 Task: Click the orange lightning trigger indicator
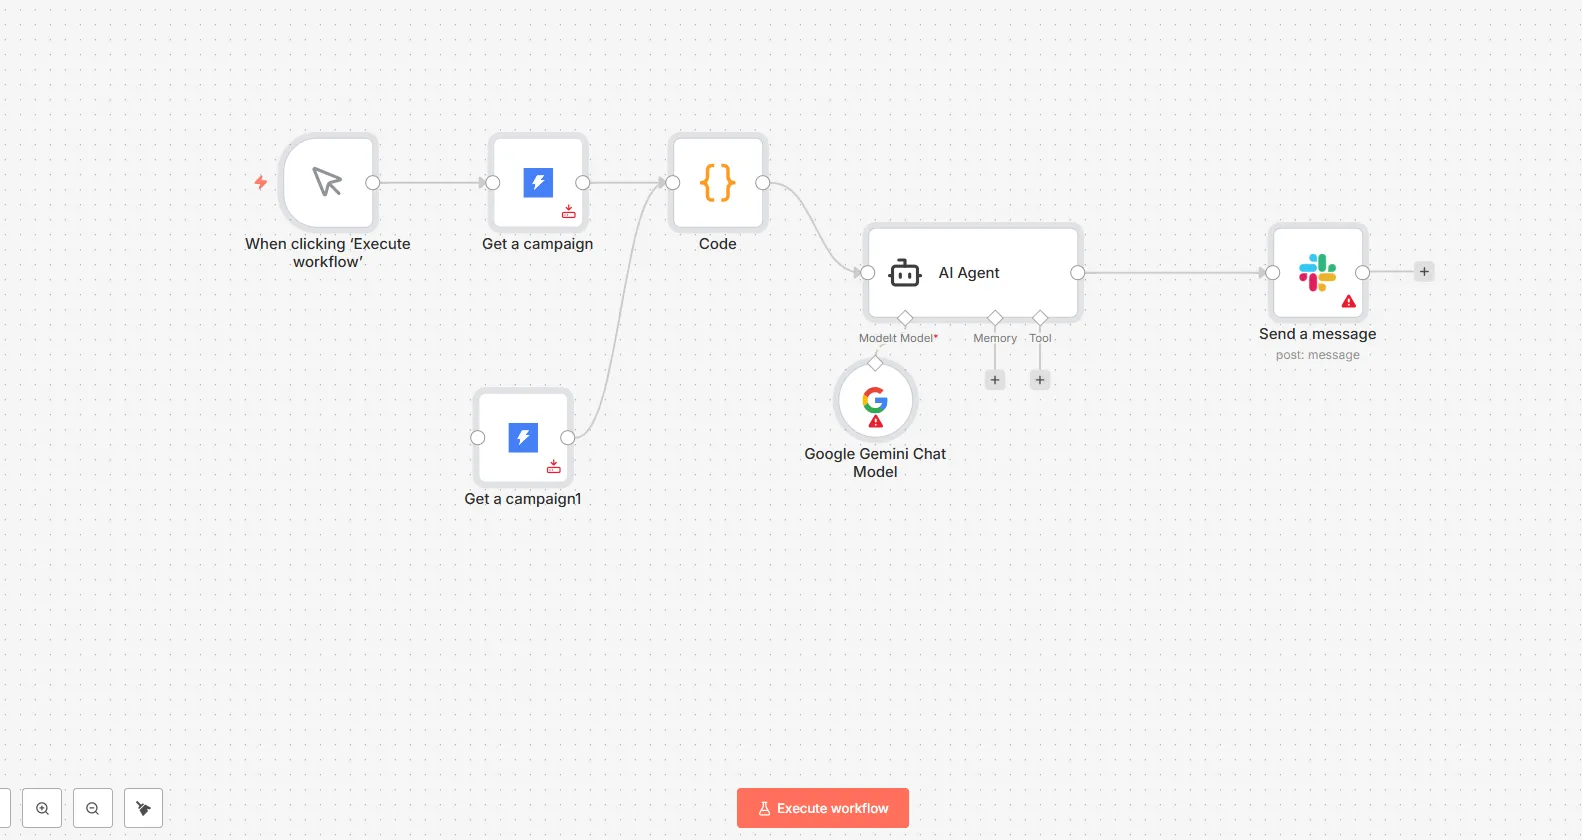point(261,182)
